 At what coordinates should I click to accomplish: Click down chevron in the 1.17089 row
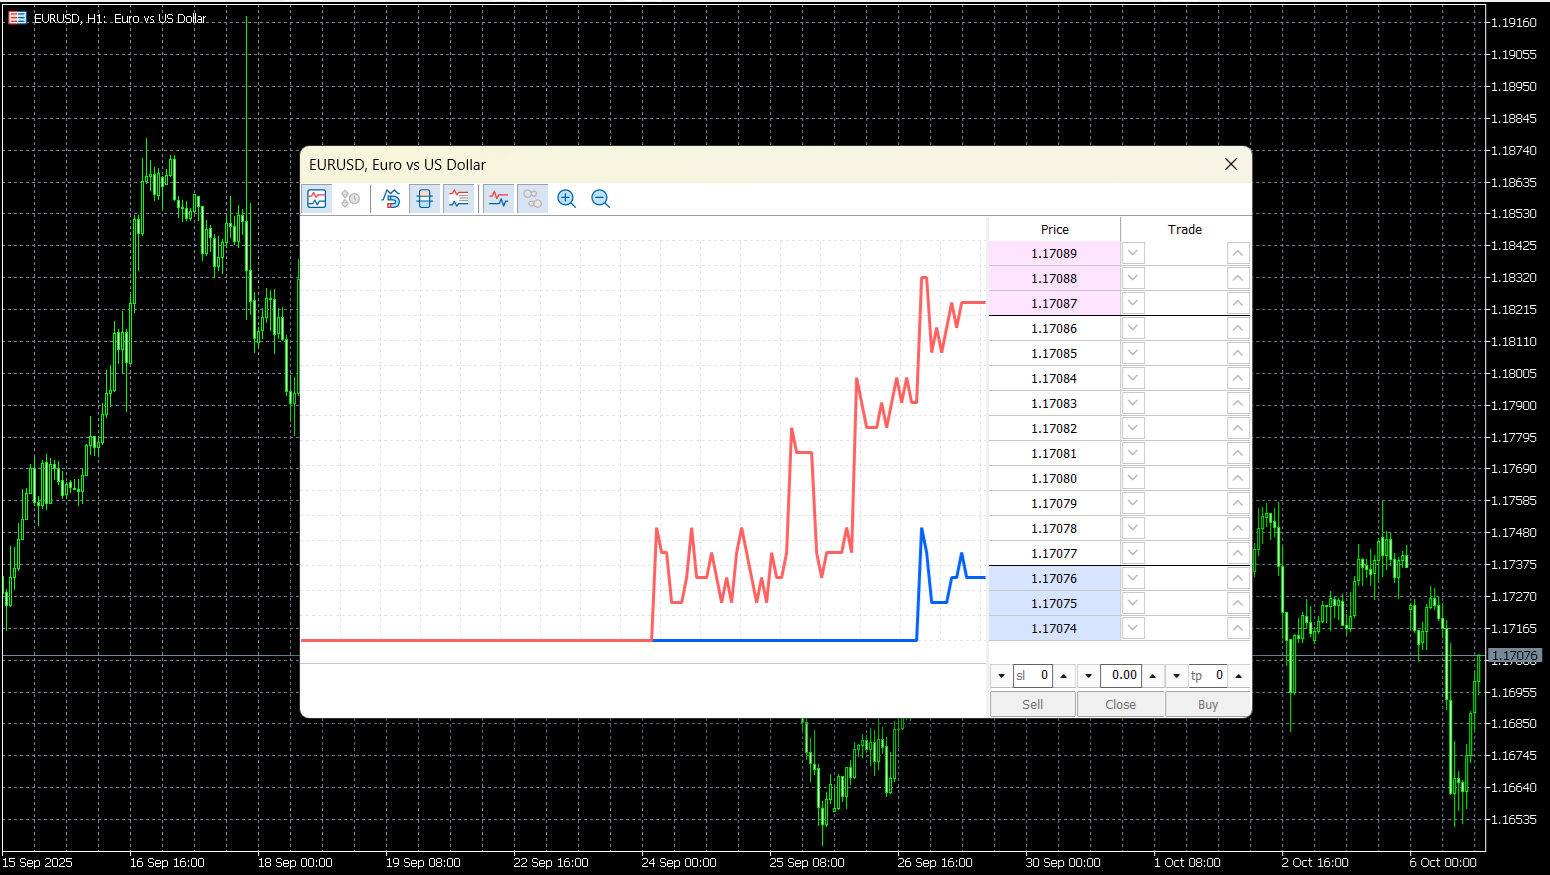[x=1133, y=253]
